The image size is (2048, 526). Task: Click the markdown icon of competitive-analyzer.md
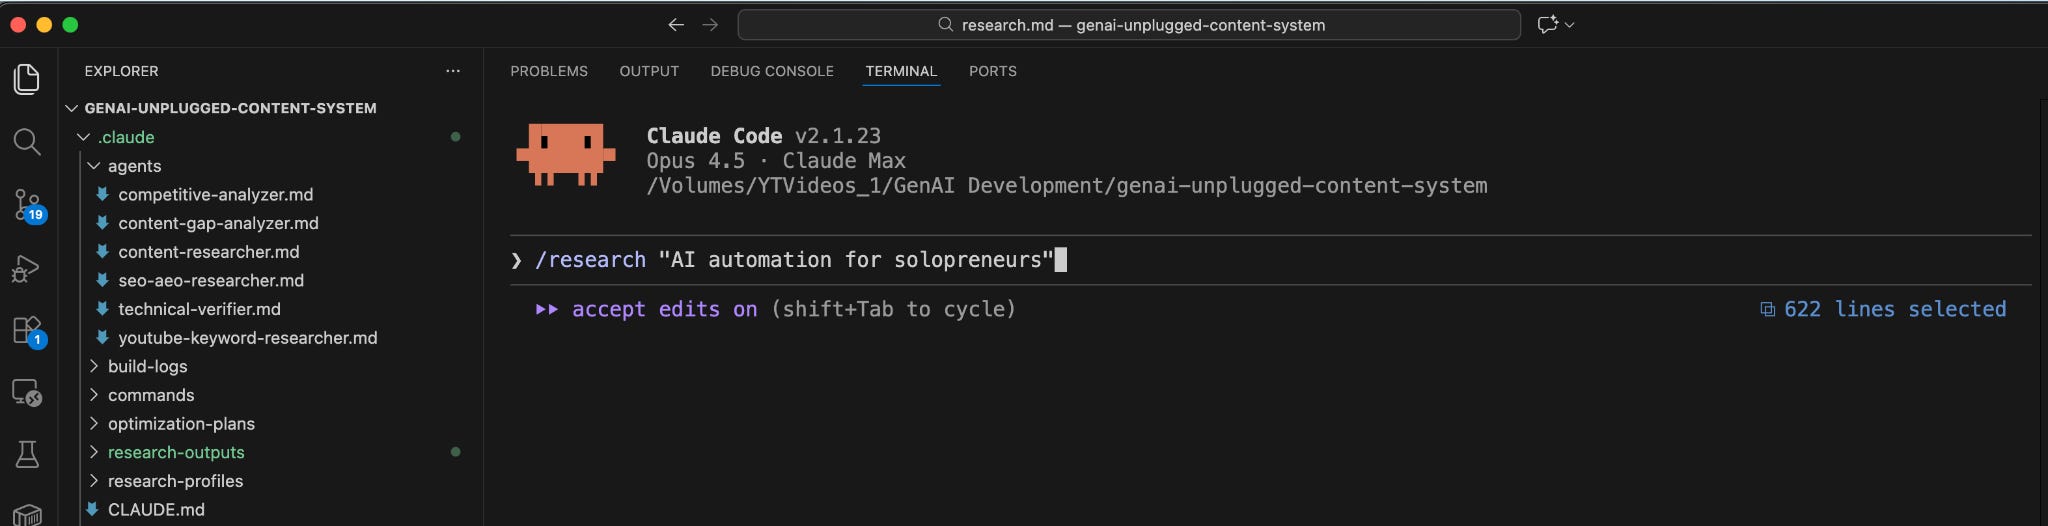coord(102,195)
